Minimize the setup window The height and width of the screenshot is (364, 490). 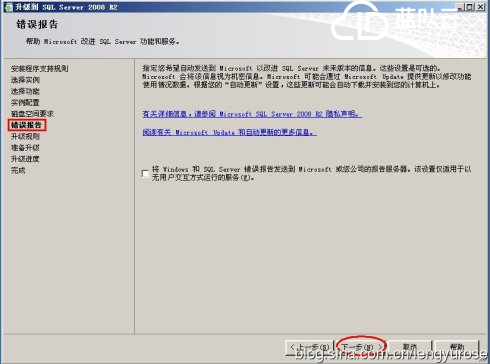click(460, 7)
